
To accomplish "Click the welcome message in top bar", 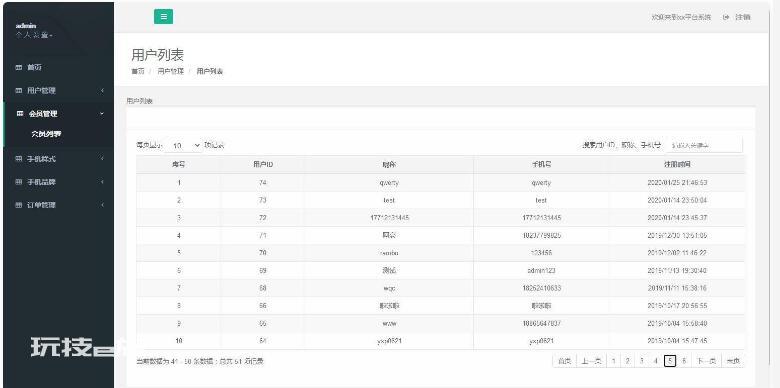I will (x=682, y=17).
